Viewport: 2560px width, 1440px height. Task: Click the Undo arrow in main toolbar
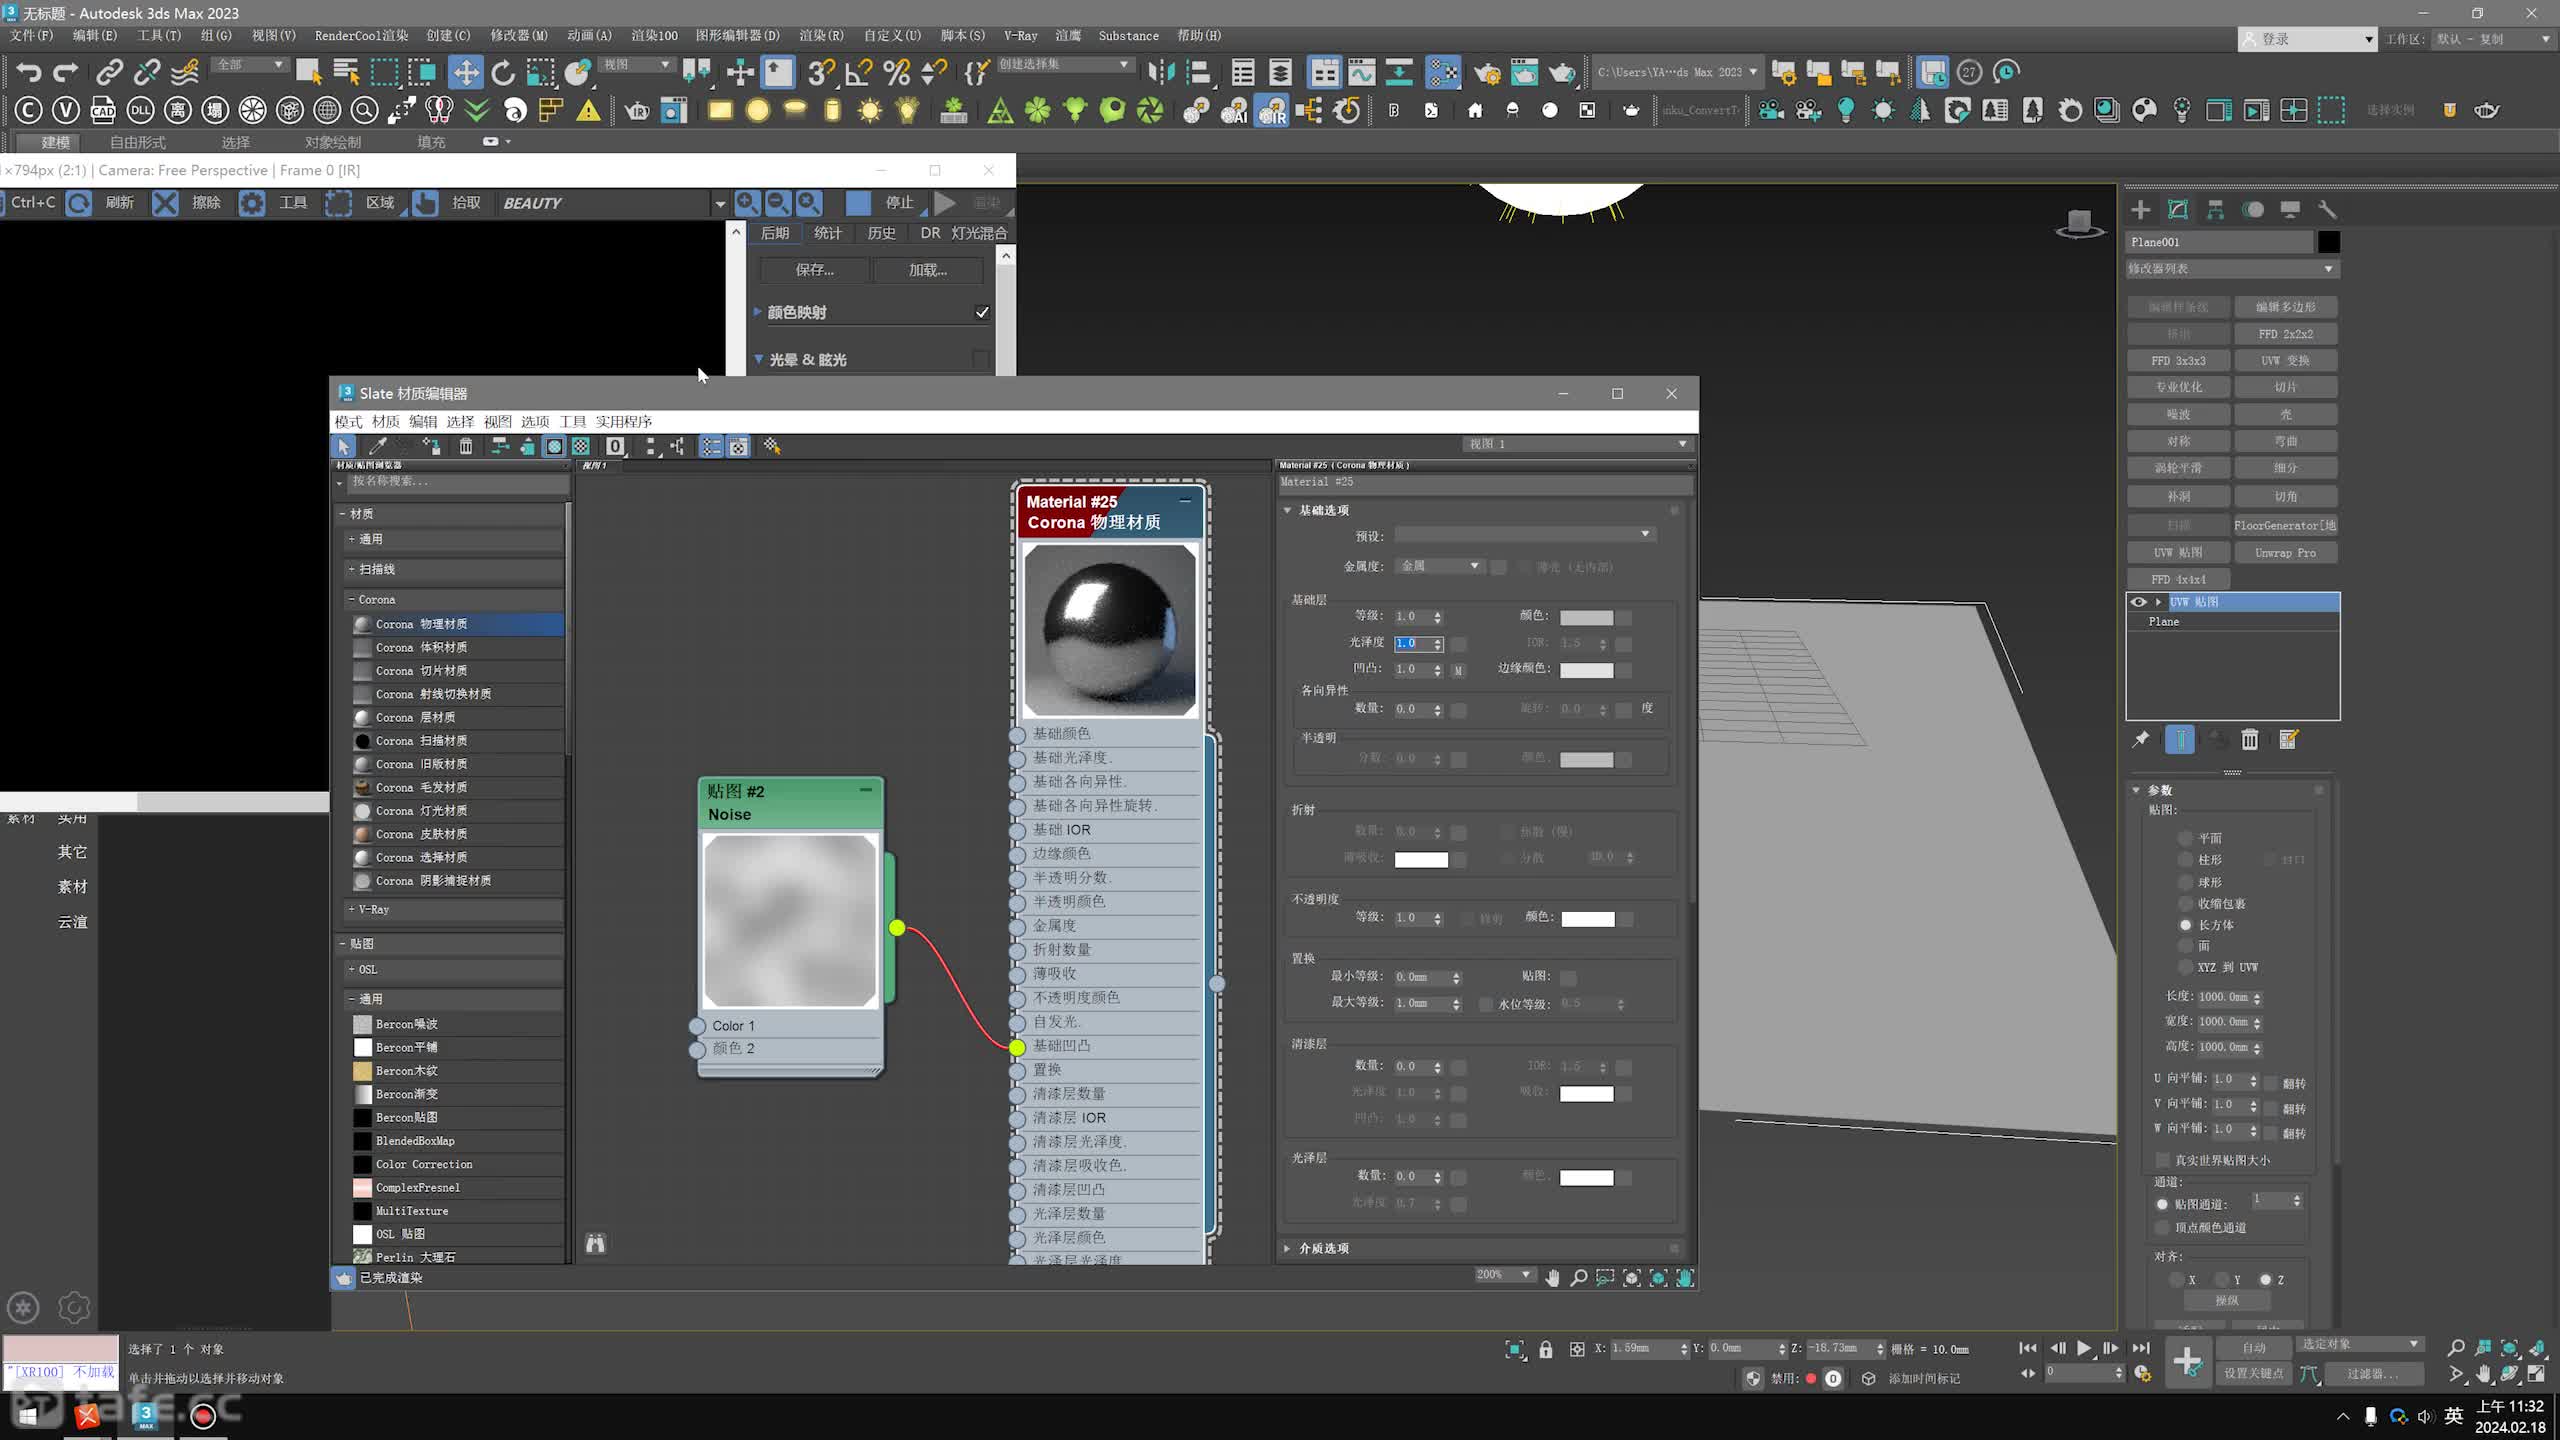(29, 72)
